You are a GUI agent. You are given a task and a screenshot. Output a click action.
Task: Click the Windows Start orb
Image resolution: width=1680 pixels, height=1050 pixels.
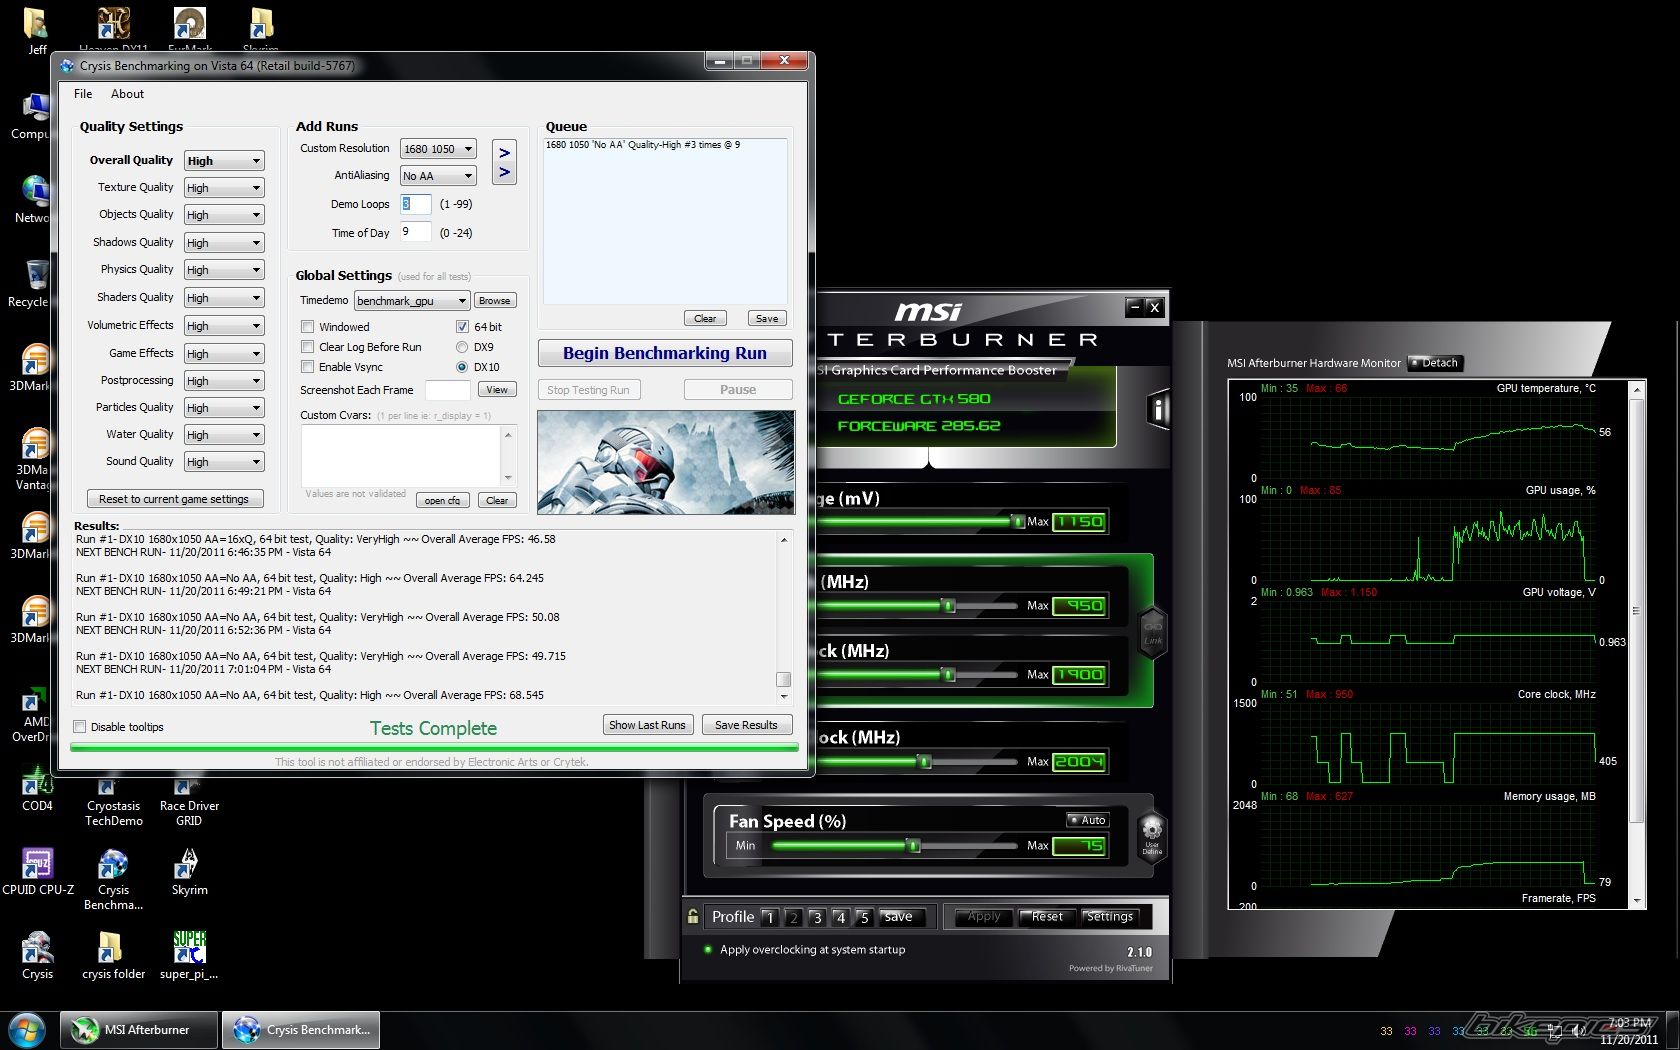coord(27,1029)
